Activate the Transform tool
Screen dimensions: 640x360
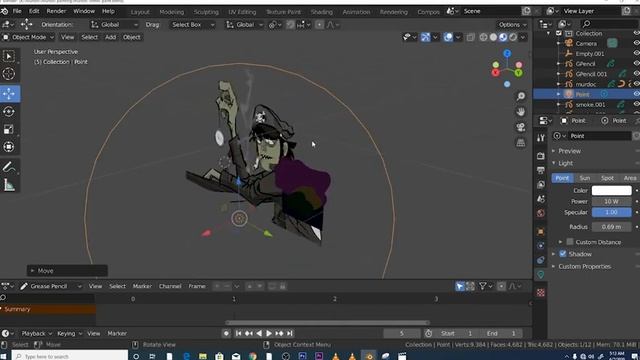click(9, 147)
